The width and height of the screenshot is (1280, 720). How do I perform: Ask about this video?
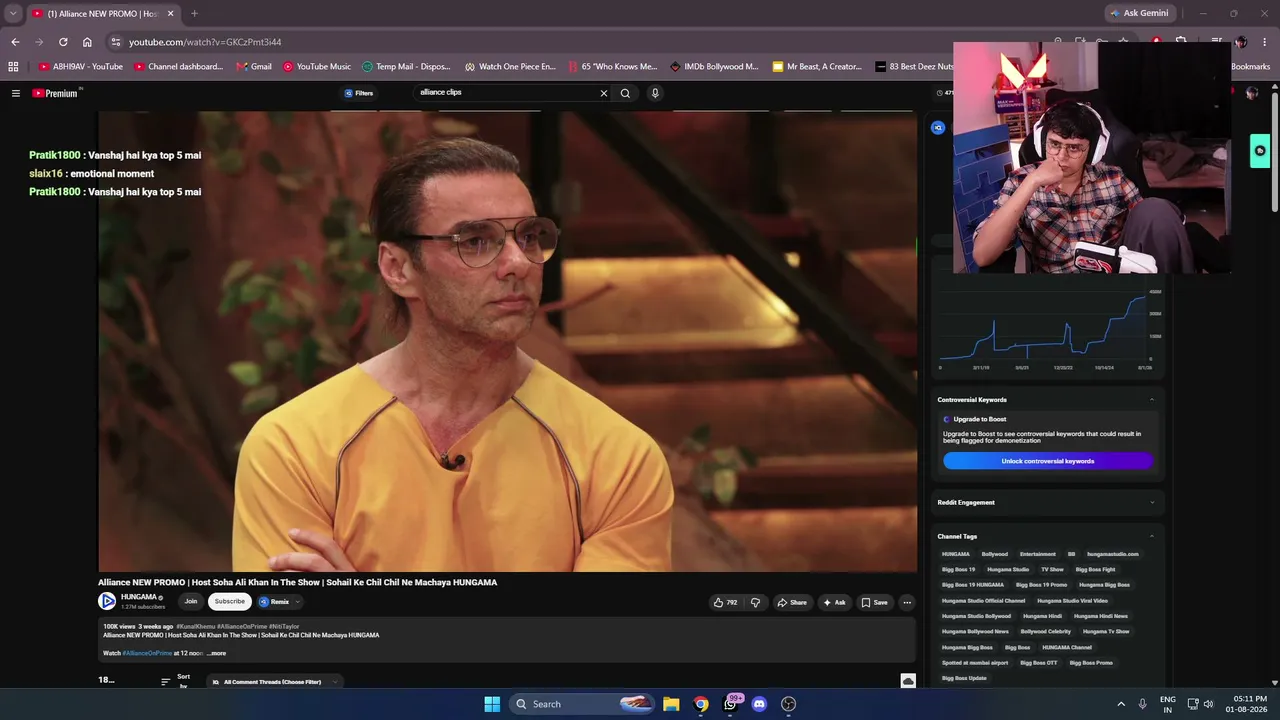coord(834,602)
